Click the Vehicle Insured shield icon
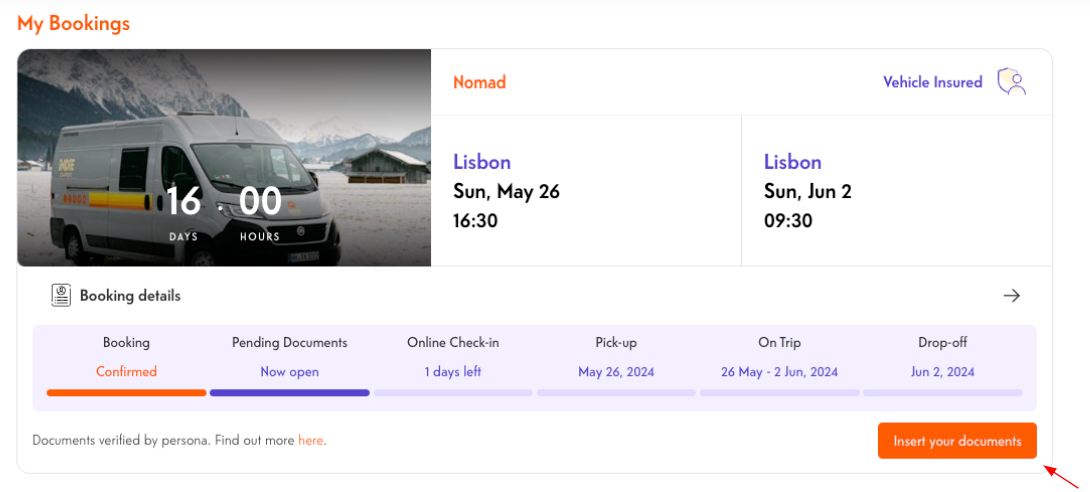 tap(1012, 82)
